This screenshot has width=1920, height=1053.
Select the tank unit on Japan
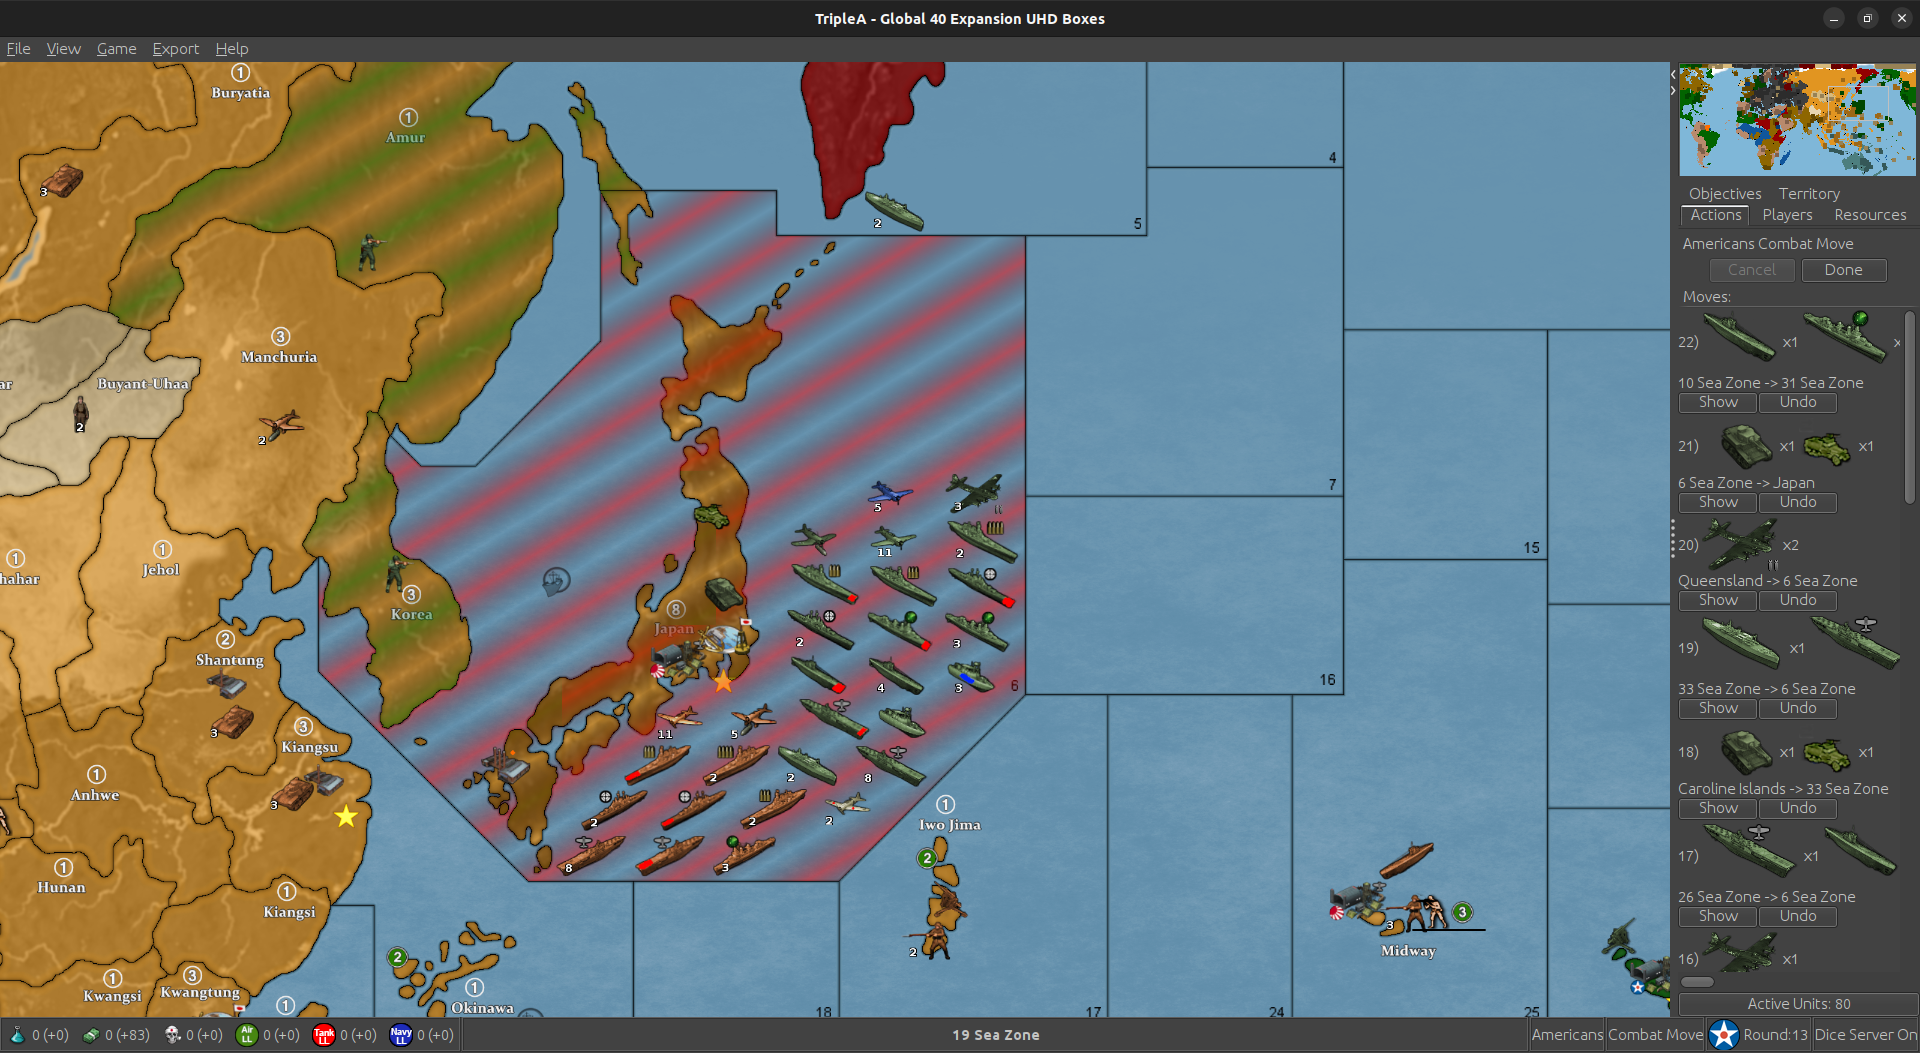[x=723, y=593]
